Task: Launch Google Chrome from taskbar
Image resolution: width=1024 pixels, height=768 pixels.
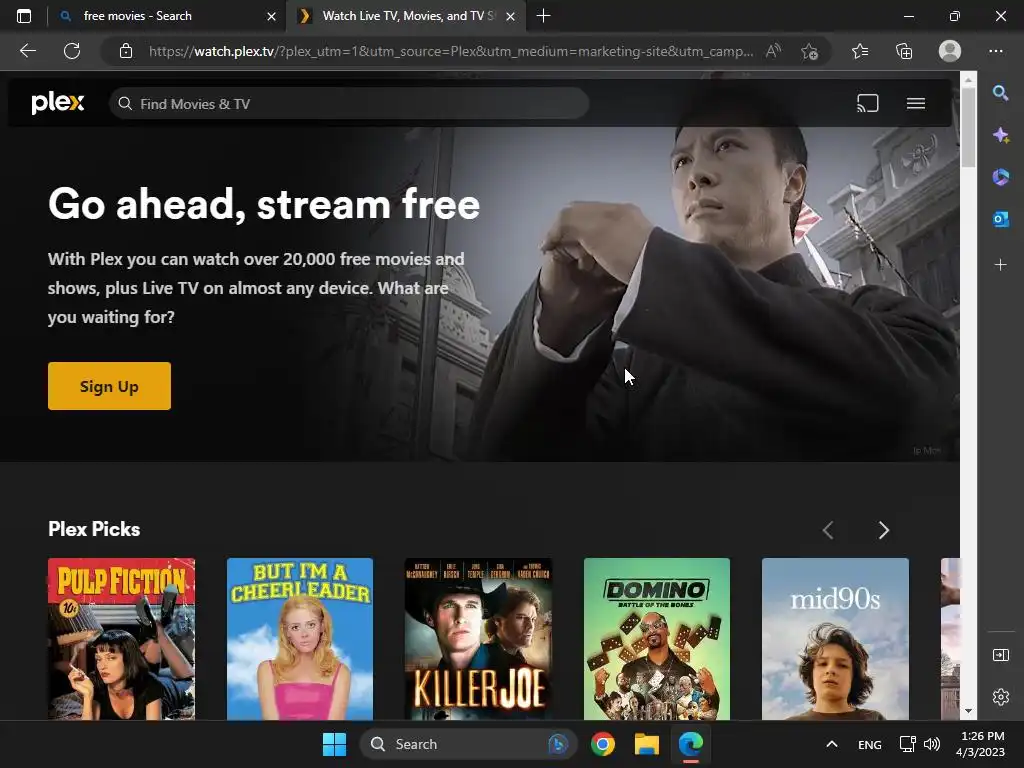Action: (x=603, y=744)
